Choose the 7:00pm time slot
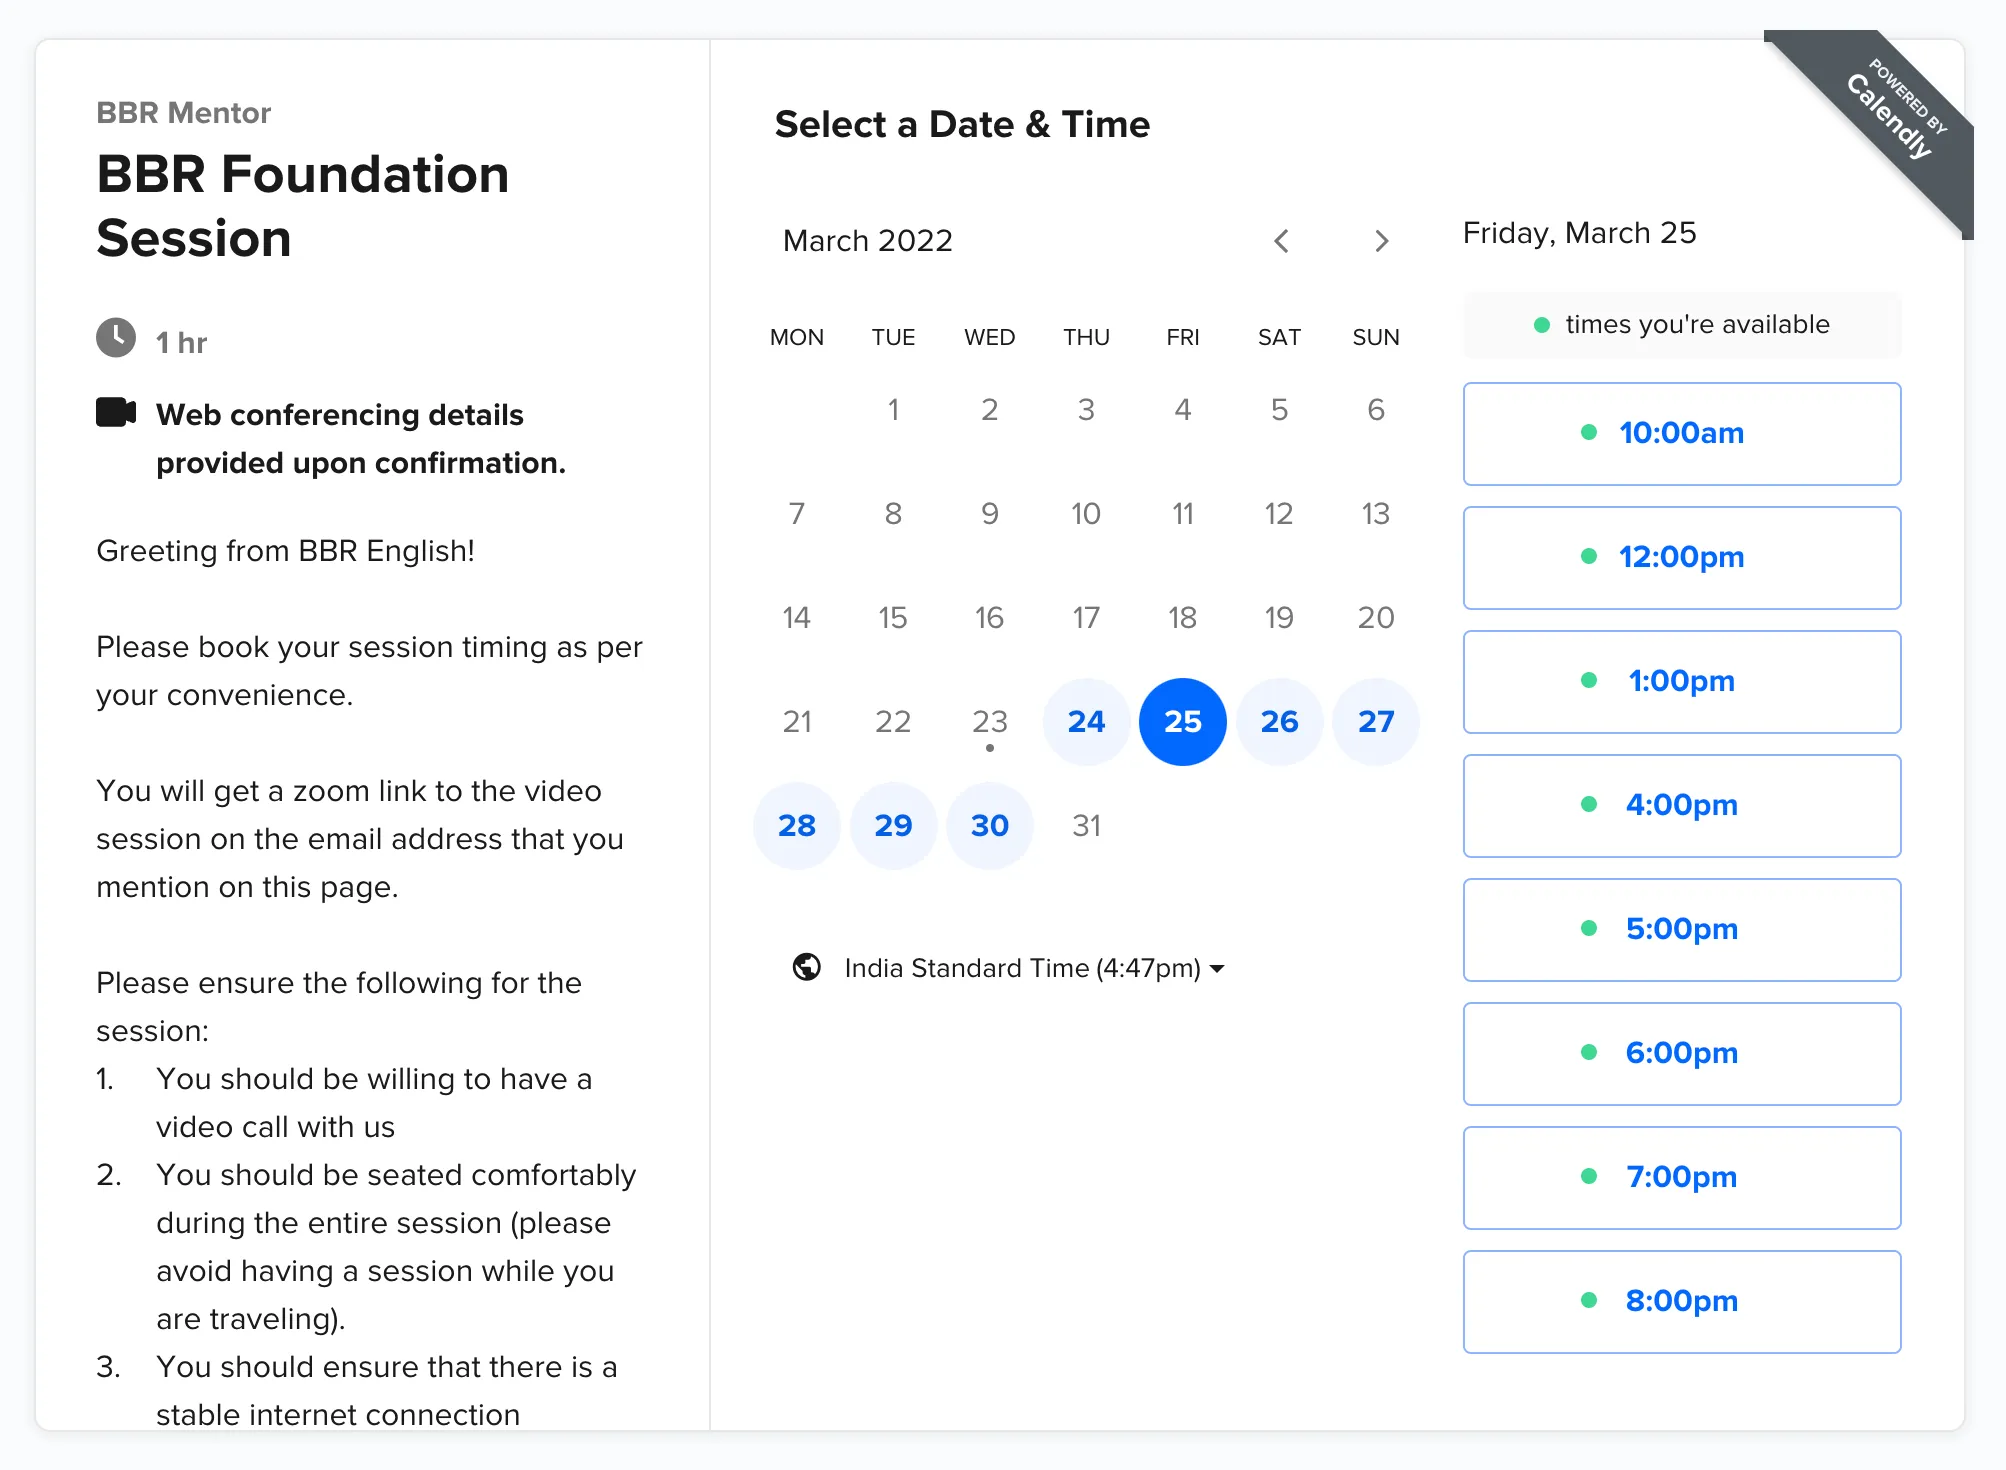The image size is (2006, 1470). pyautogui.click(x=1681, y=1178)
